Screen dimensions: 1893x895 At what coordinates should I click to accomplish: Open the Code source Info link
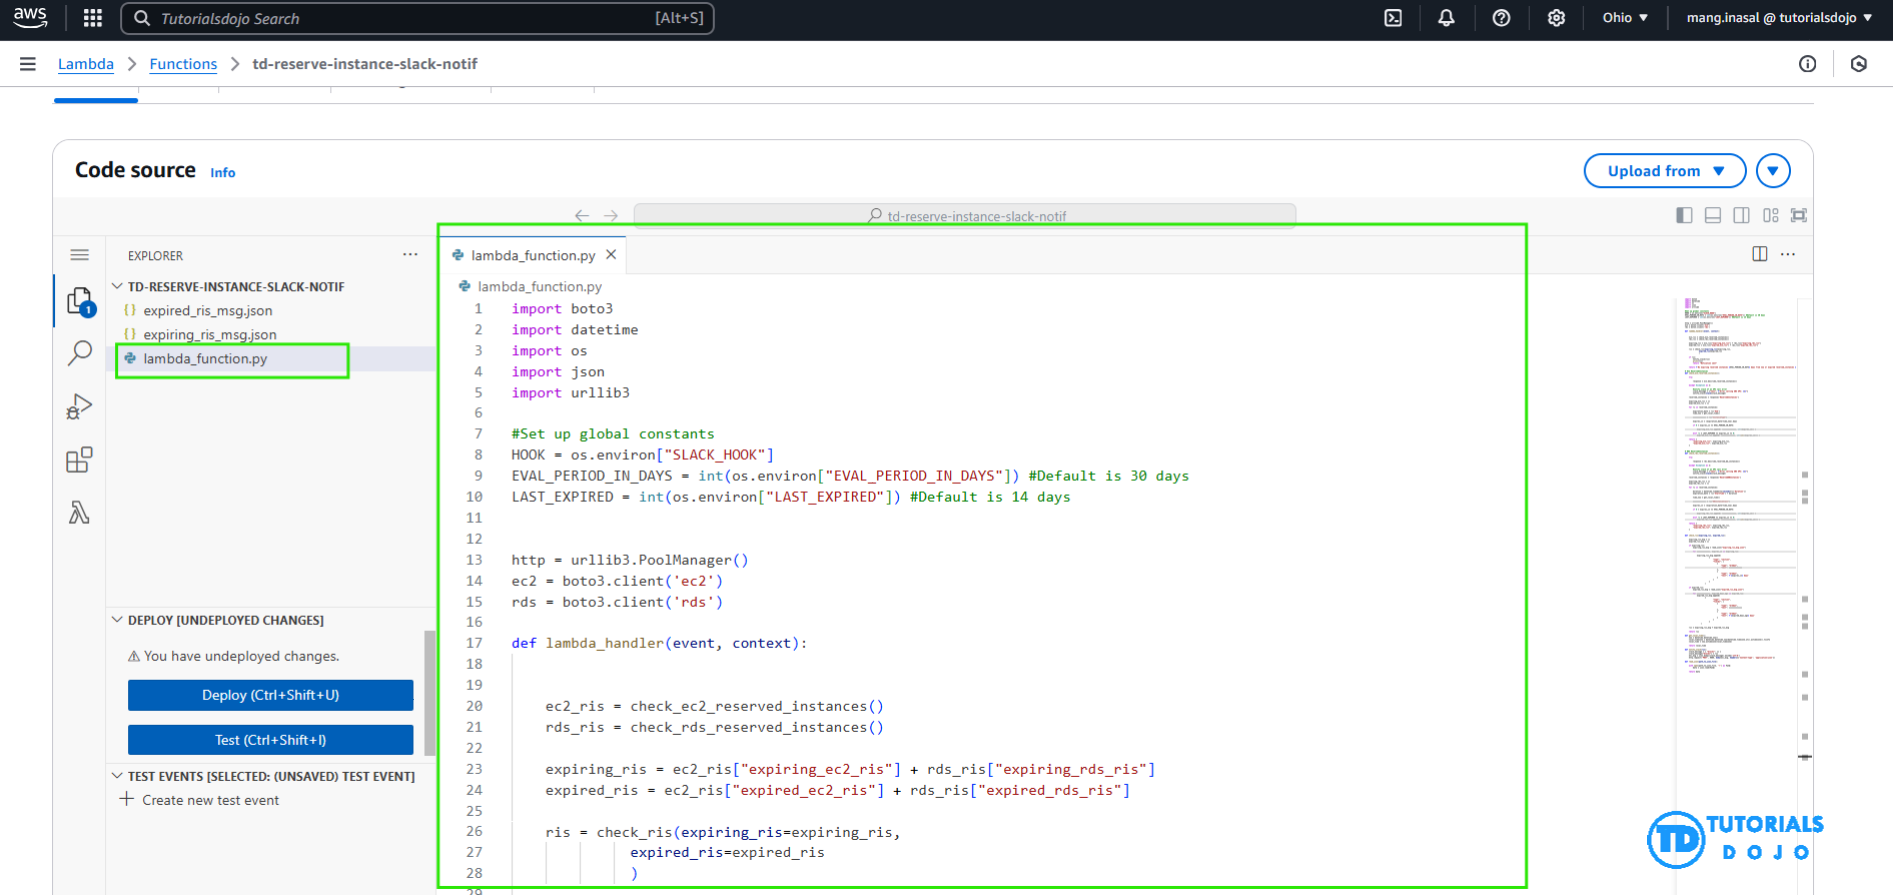click(x=223, y=173)
